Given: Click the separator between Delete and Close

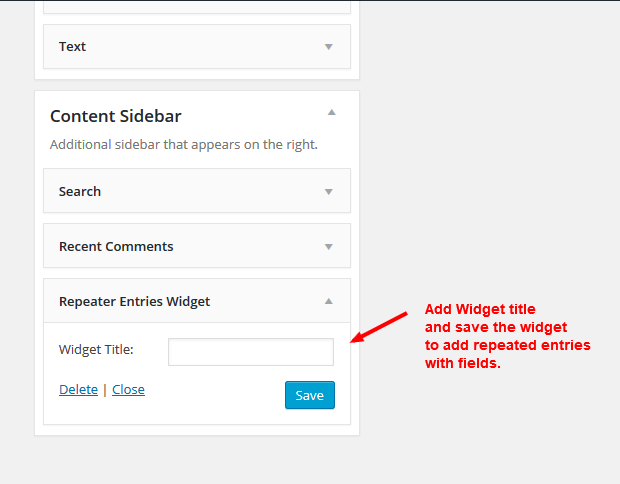Looking at the screenshot, I should (105, 390).
